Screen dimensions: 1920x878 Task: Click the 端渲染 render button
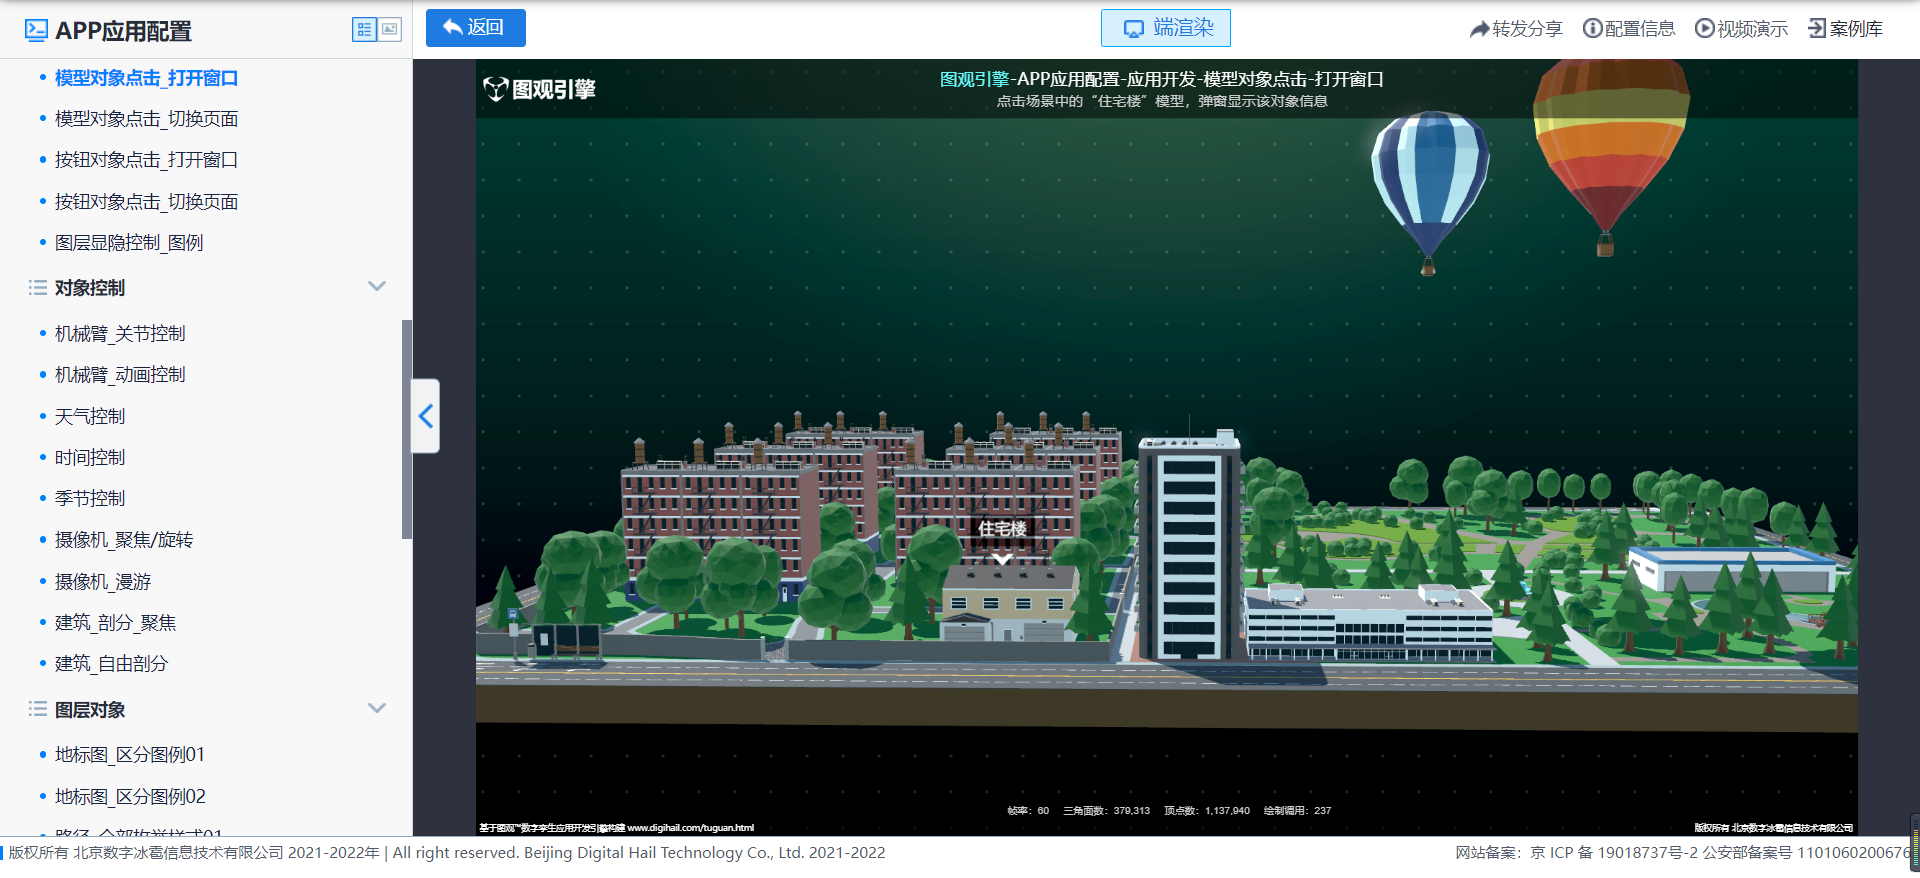click(1165, 28)
